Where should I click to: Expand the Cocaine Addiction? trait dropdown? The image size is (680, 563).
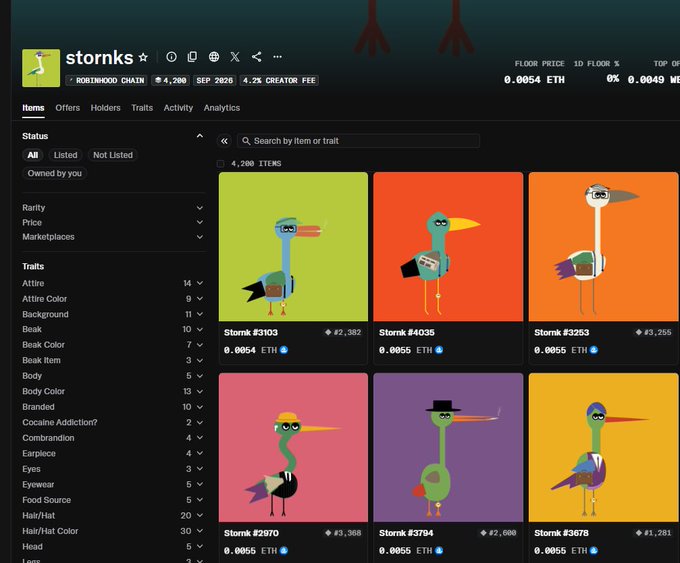coord(113,422)
